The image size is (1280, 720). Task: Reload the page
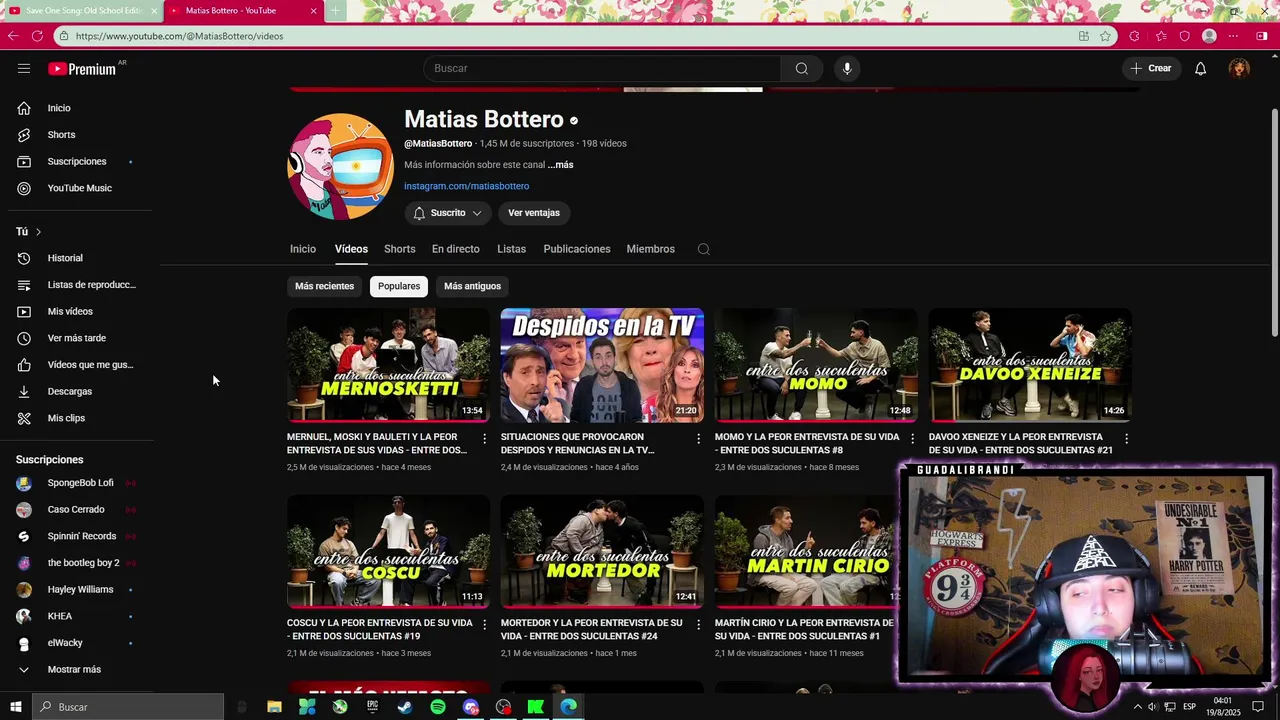coord(37,36)
